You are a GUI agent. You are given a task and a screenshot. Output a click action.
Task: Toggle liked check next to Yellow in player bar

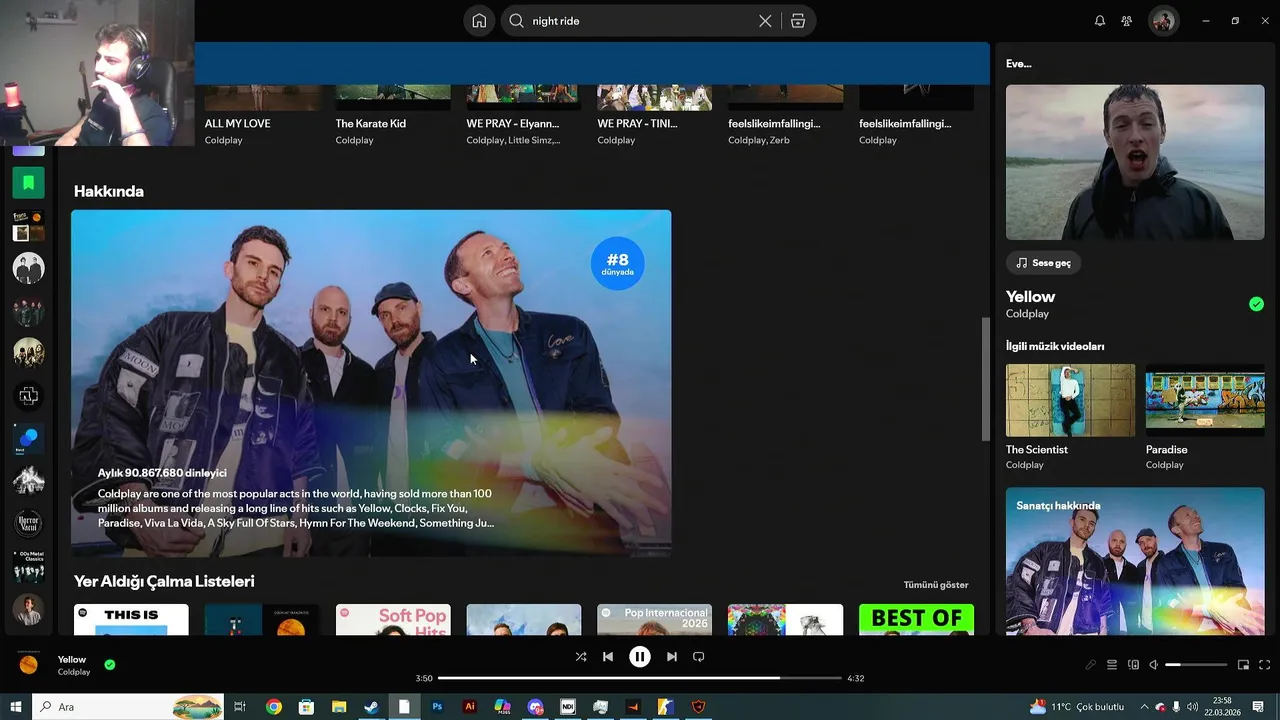110,664
